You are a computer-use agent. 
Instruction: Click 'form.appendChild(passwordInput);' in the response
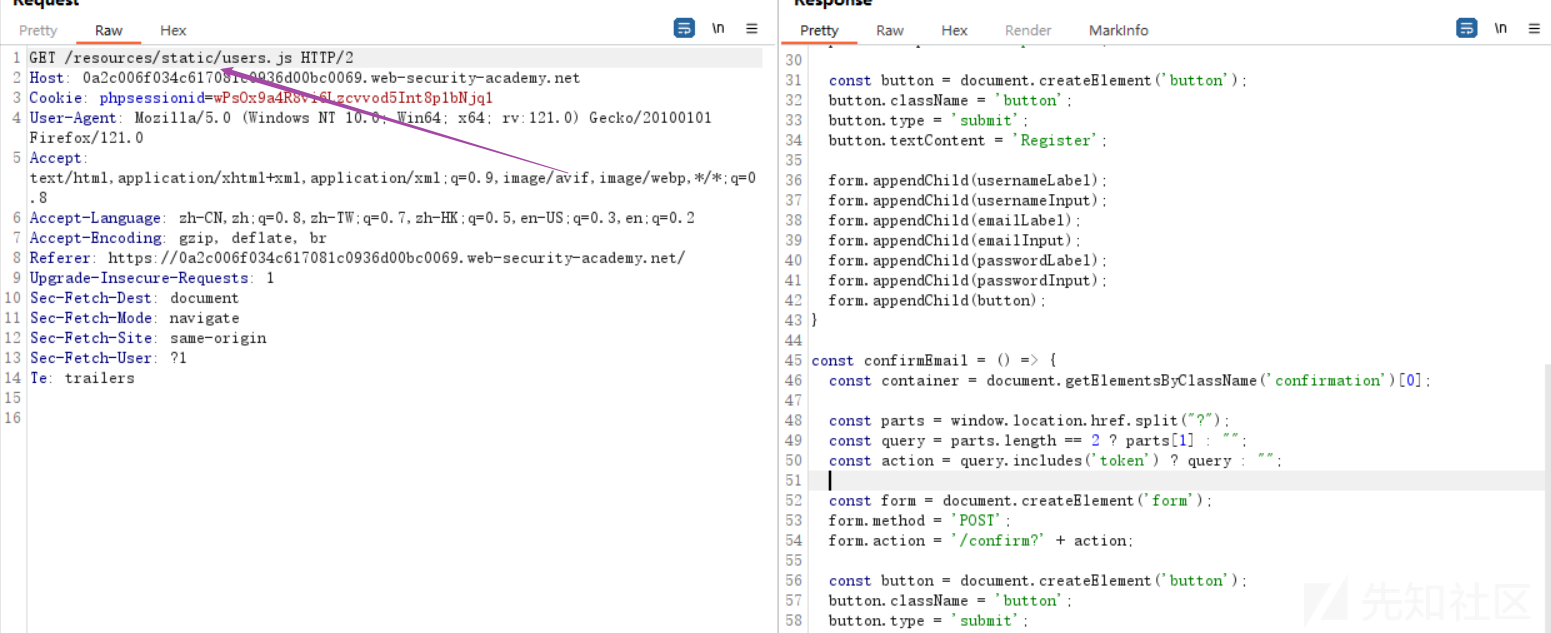968,280
